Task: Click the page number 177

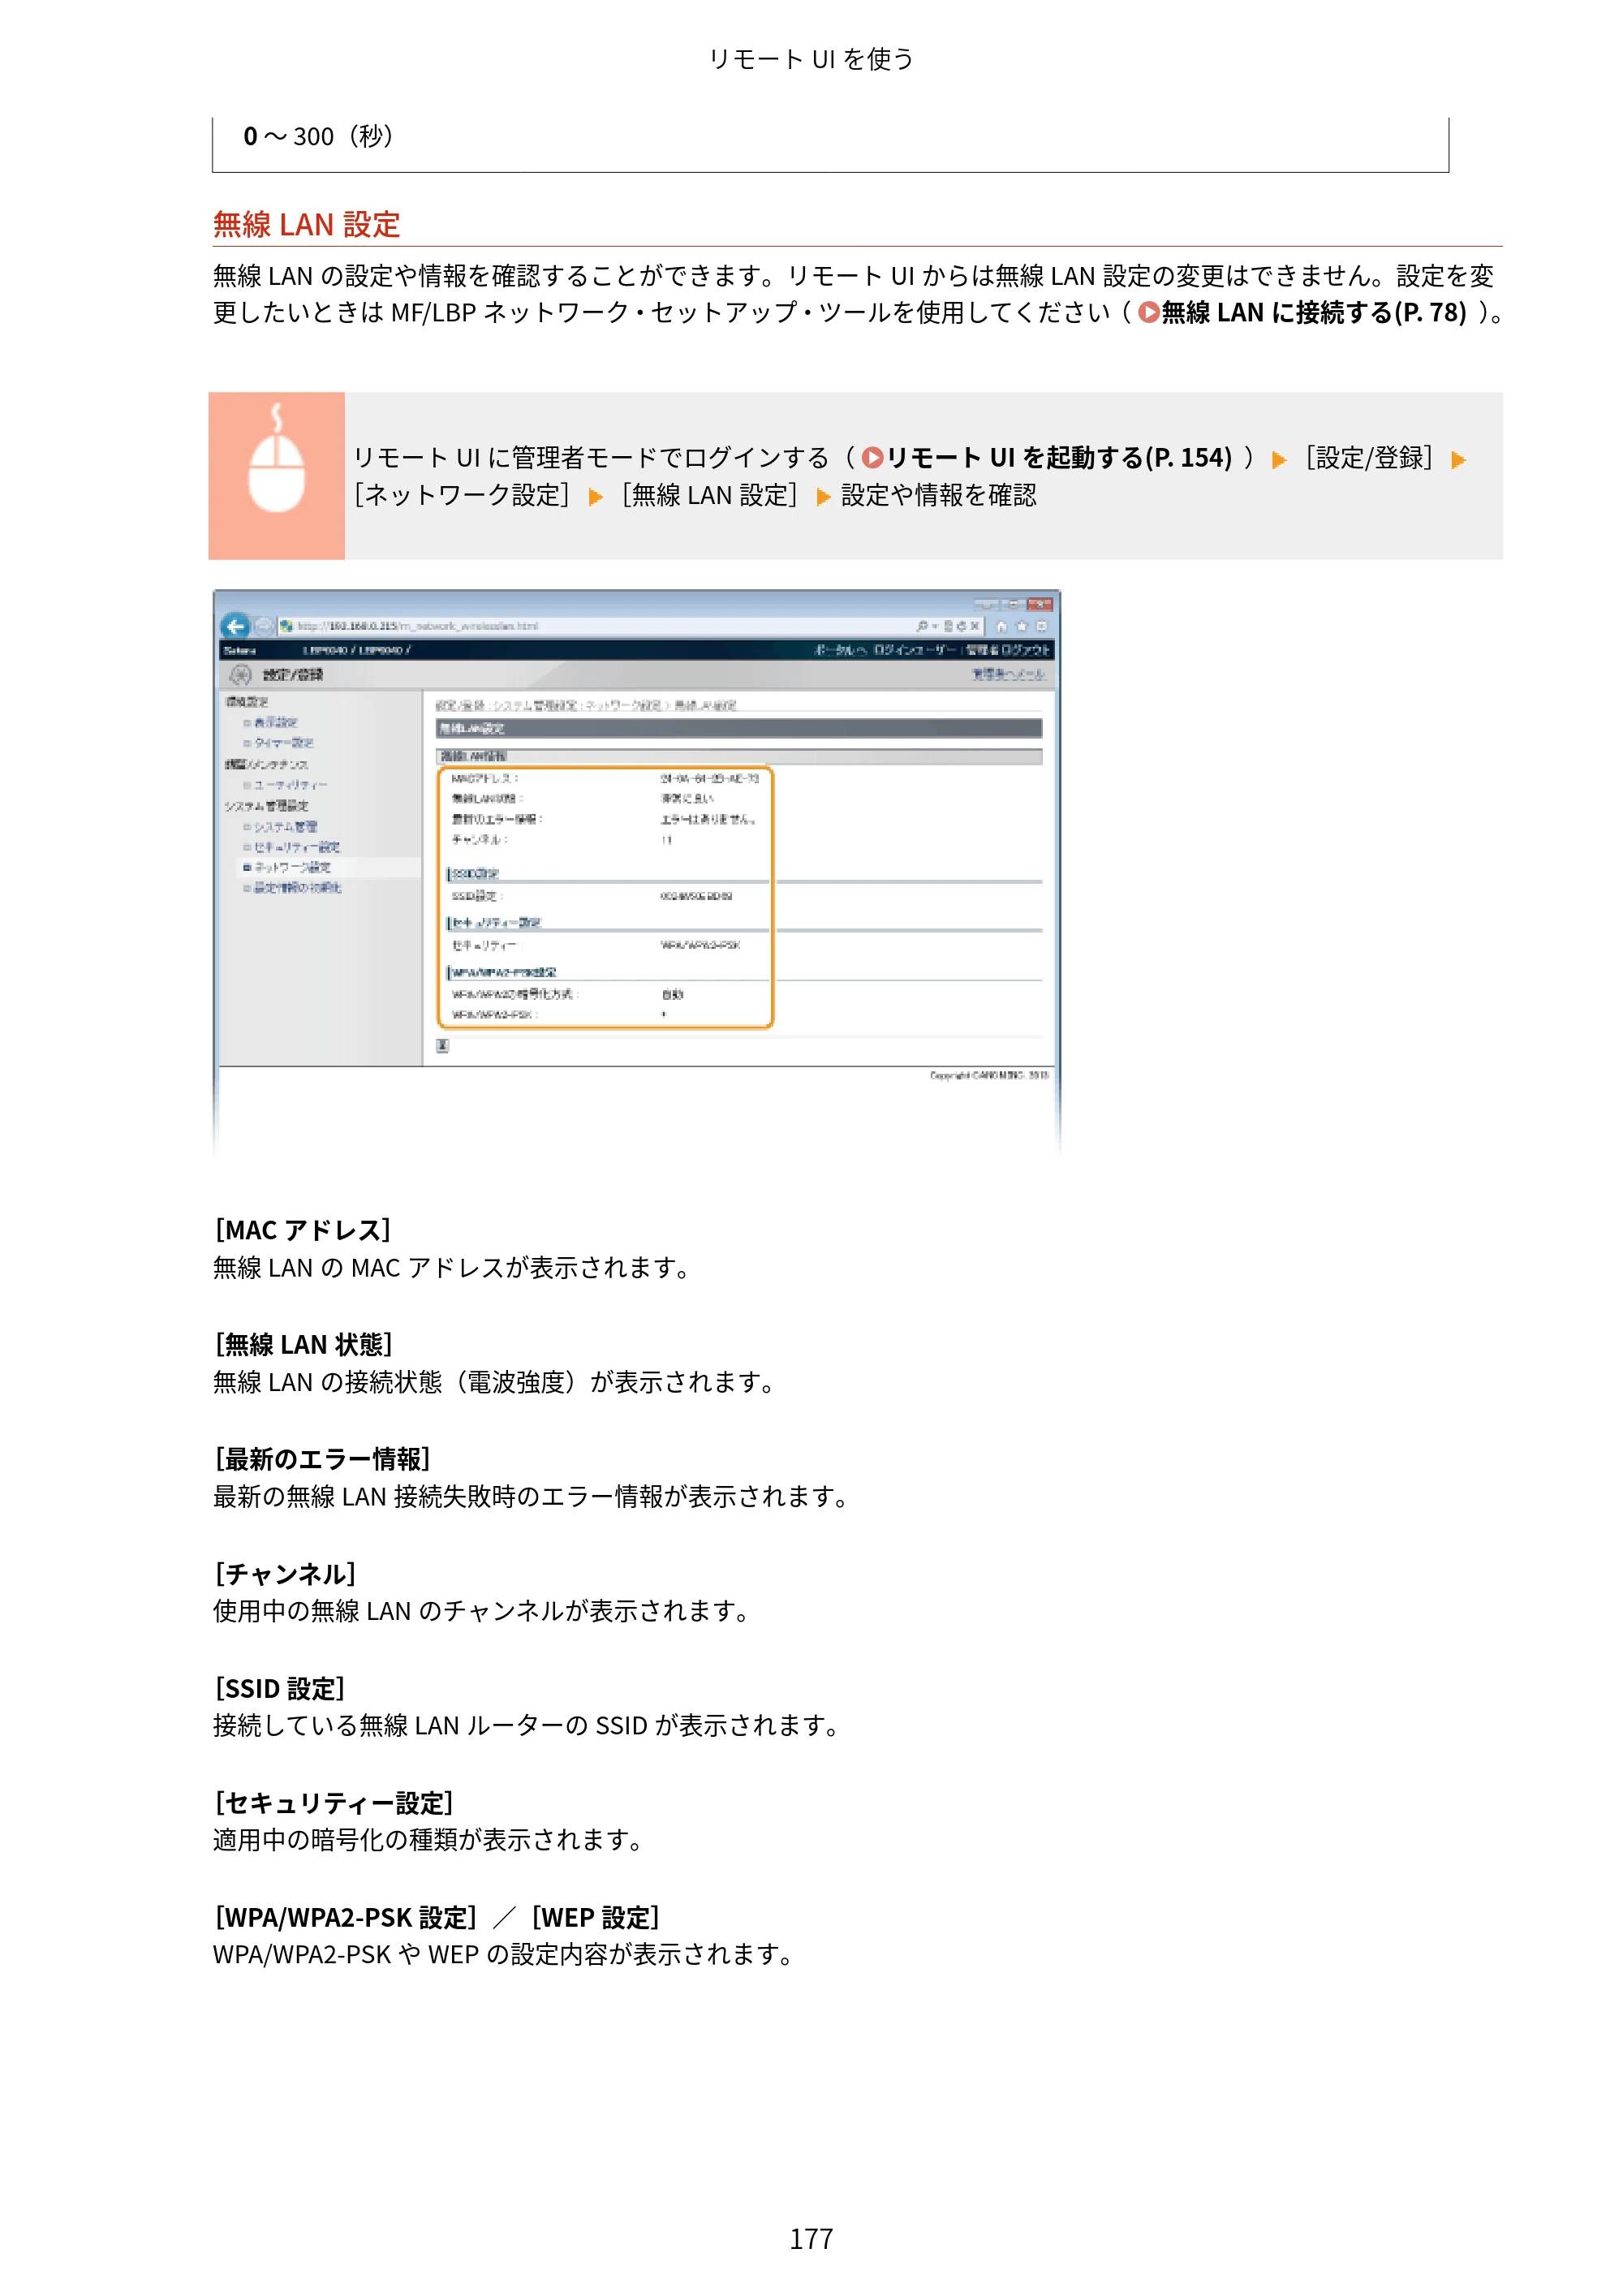Action: point(811,2239)
